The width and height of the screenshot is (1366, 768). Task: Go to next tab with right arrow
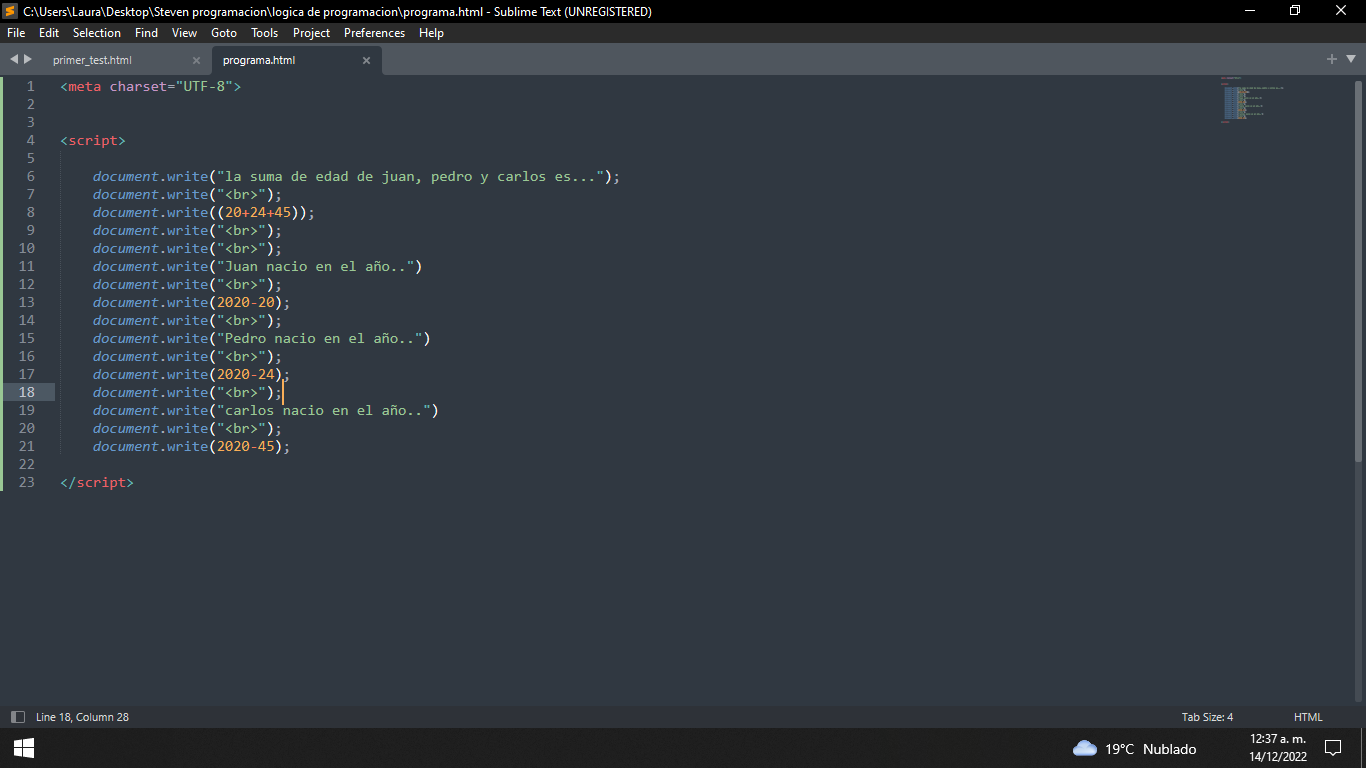(x=28, y=59)
